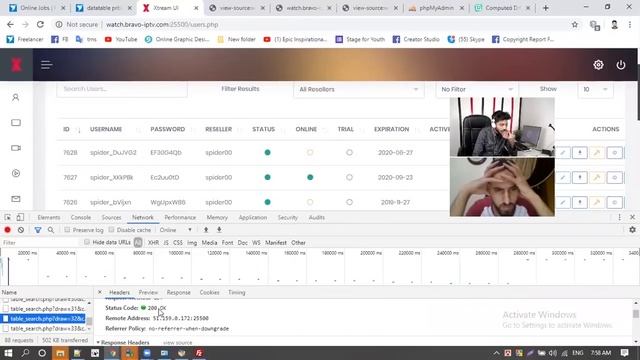Click the pencil edit icon for user 7028

[563, 153]
